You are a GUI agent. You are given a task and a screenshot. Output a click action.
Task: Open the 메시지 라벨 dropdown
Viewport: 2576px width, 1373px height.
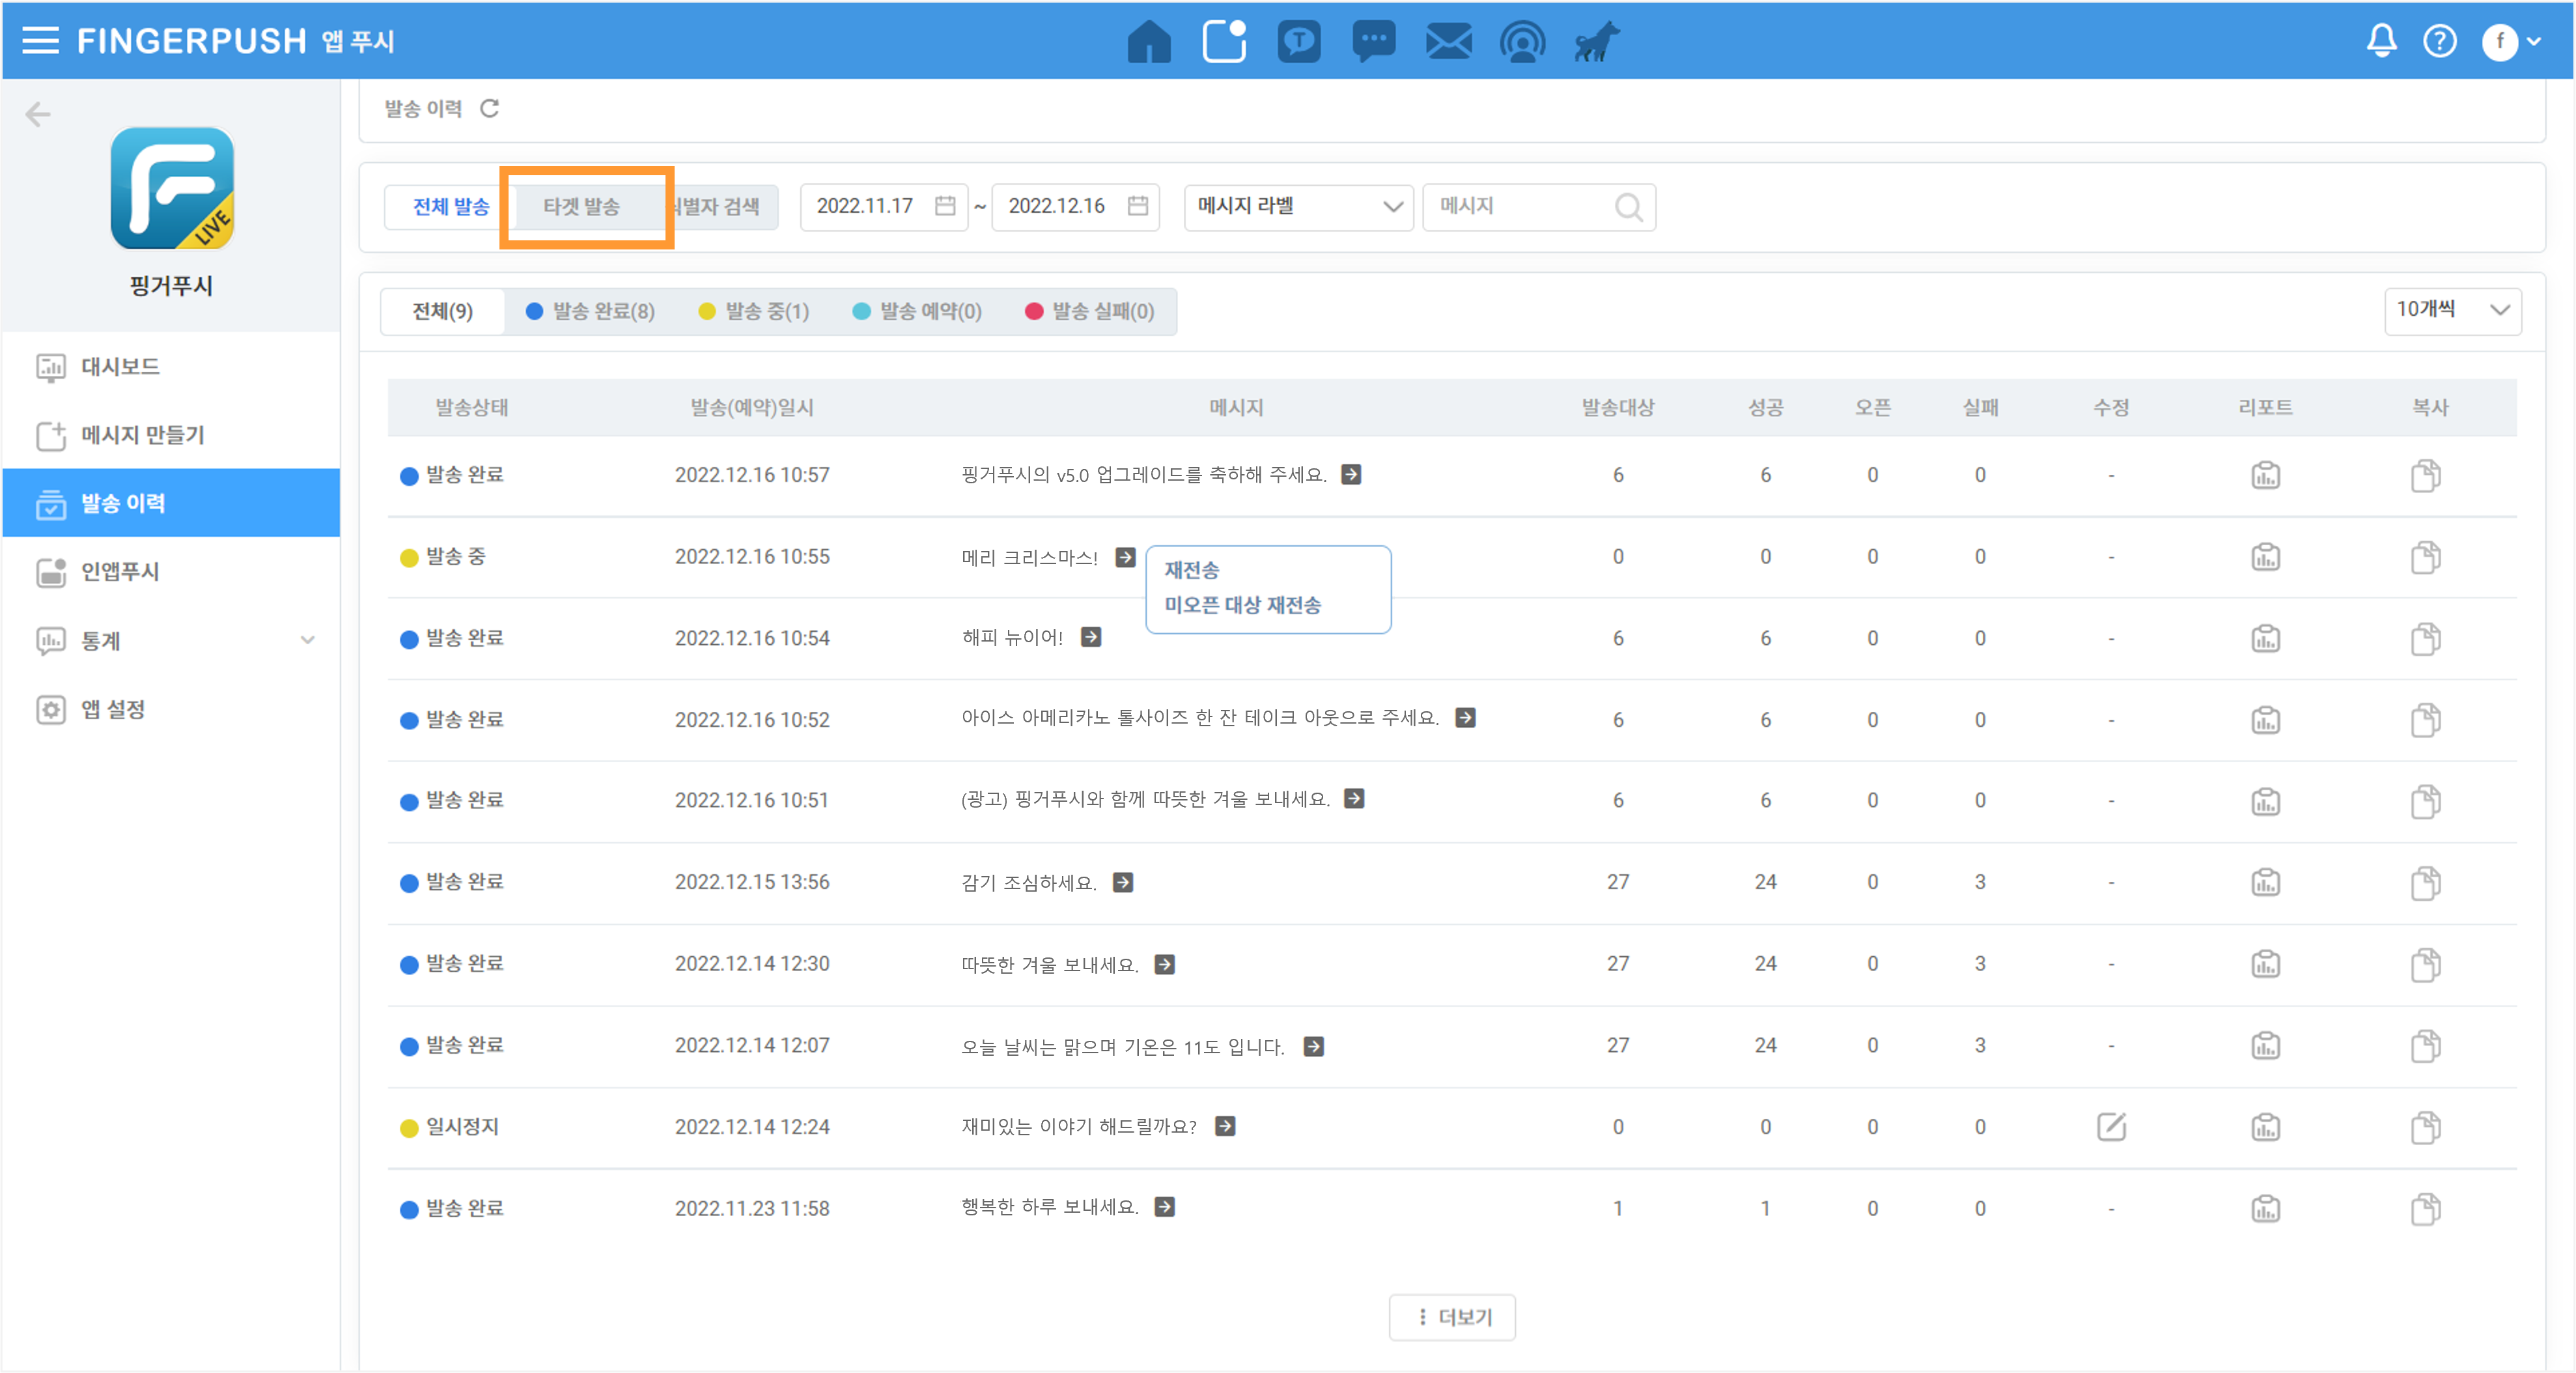(1297, 207)
